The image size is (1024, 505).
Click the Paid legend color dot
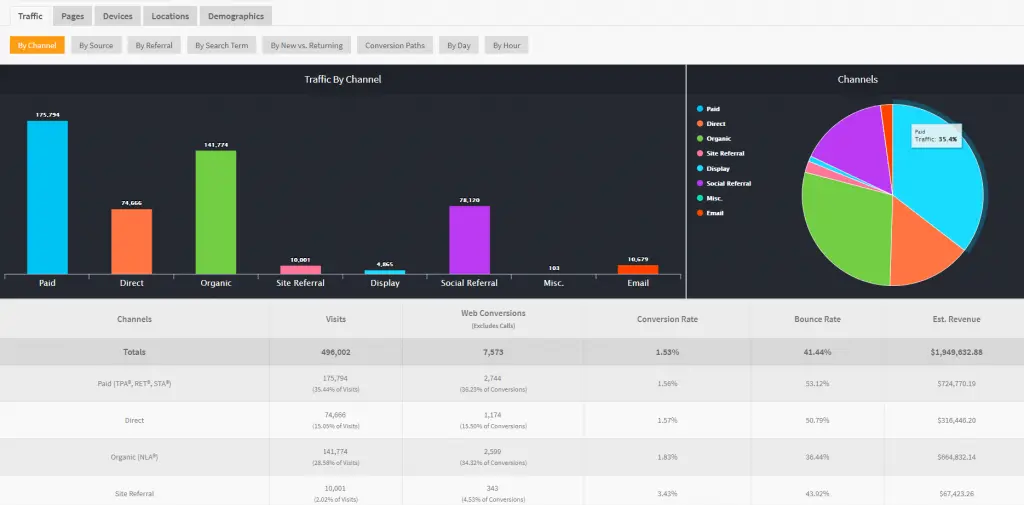[699, 109]
